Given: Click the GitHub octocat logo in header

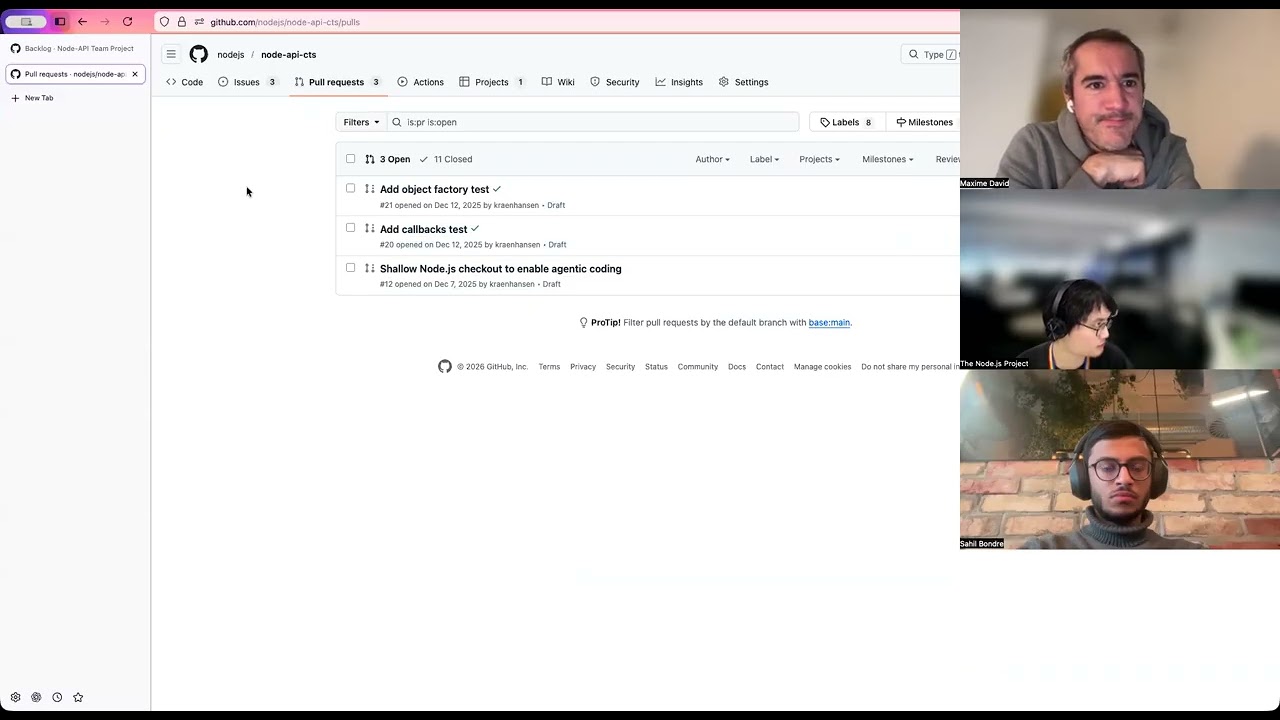Looking at the screenshot, I should [199, 54].
